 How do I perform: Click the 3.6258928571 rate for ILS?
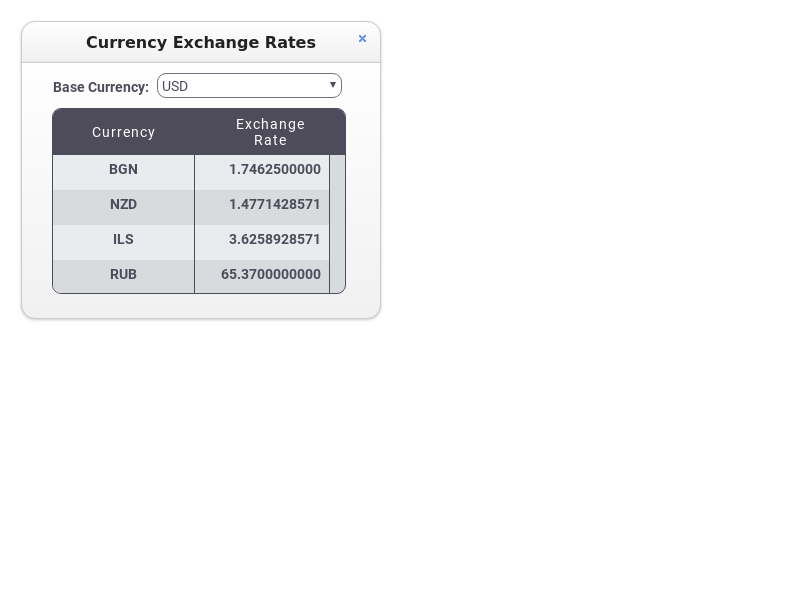(x=273, y=240)
